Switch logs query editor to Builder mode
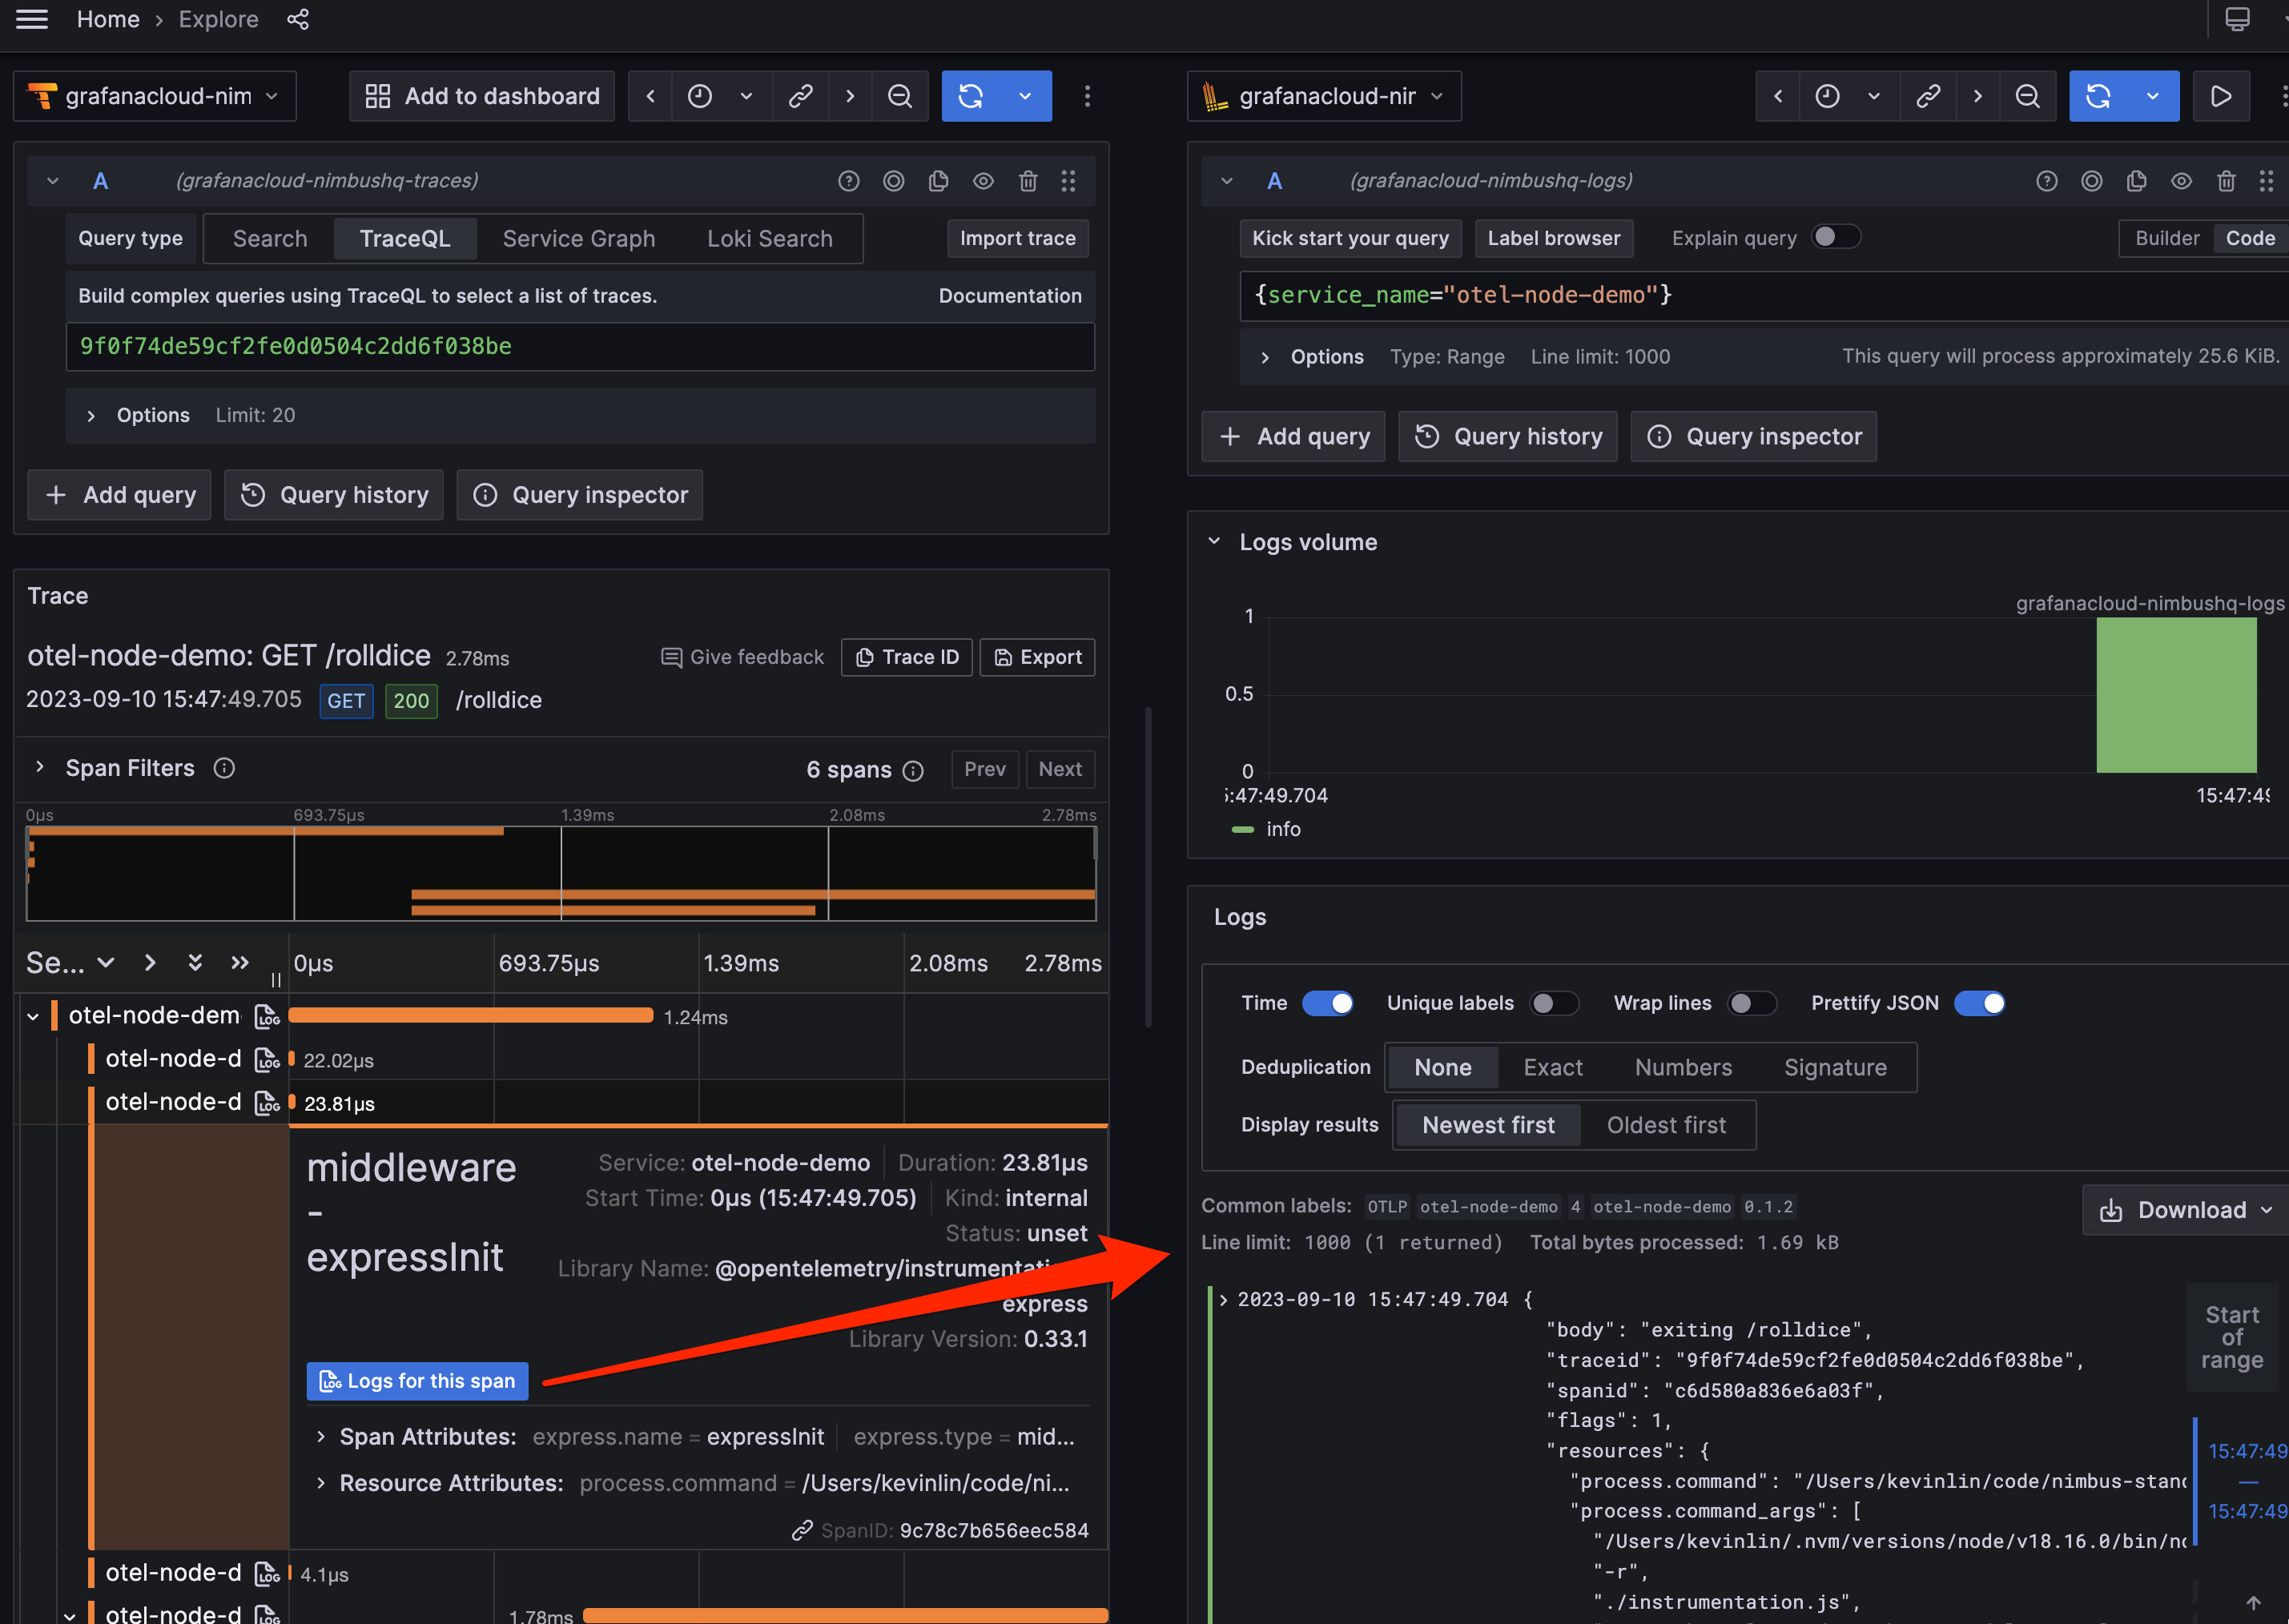 click(2167, 238)
